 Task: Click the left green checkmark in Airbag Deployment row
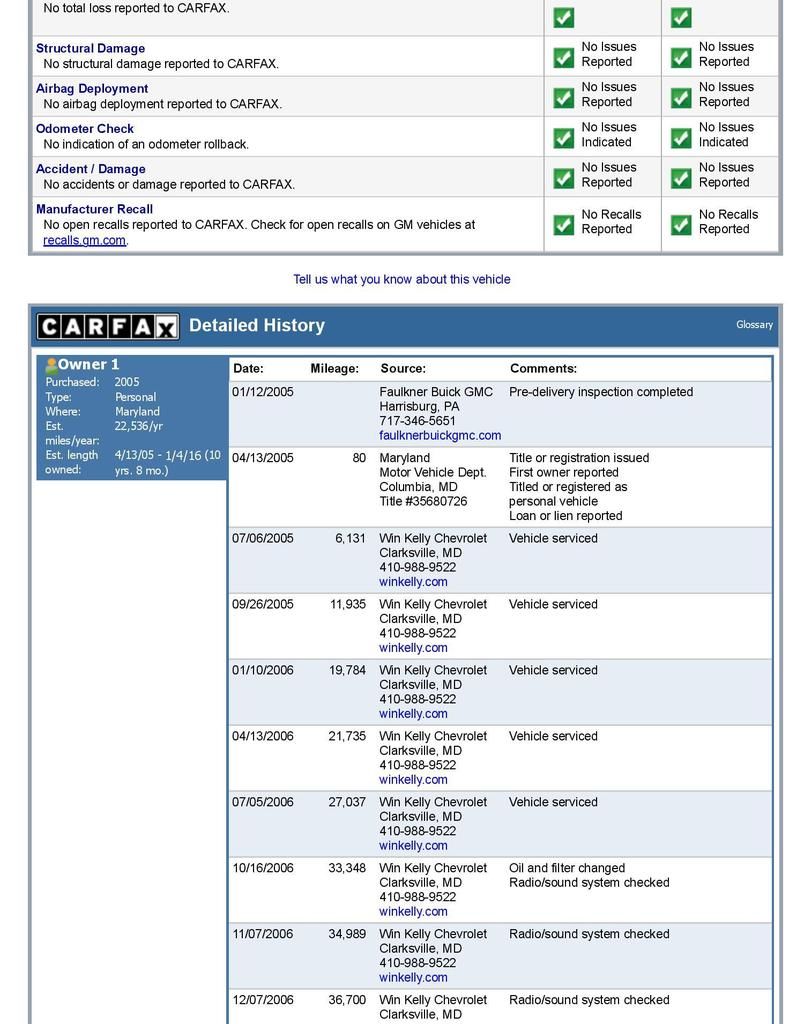(x=564, y=97)
